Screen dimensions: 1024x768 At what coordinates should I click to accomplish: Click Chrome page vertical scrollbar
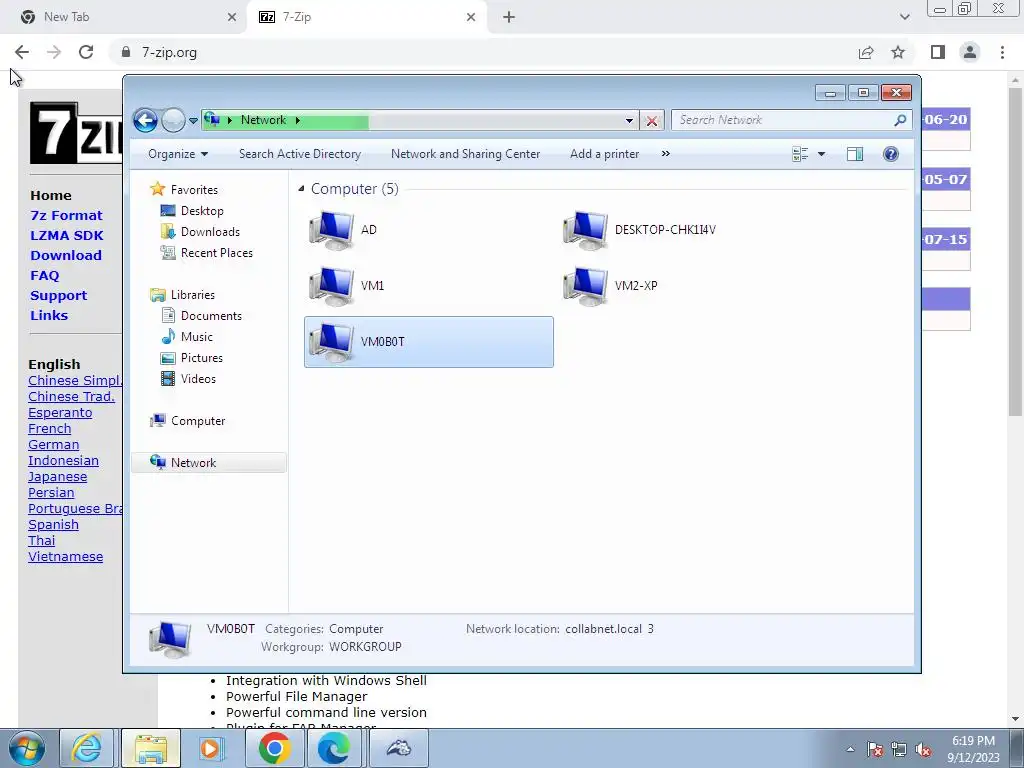coord(1015,251)
